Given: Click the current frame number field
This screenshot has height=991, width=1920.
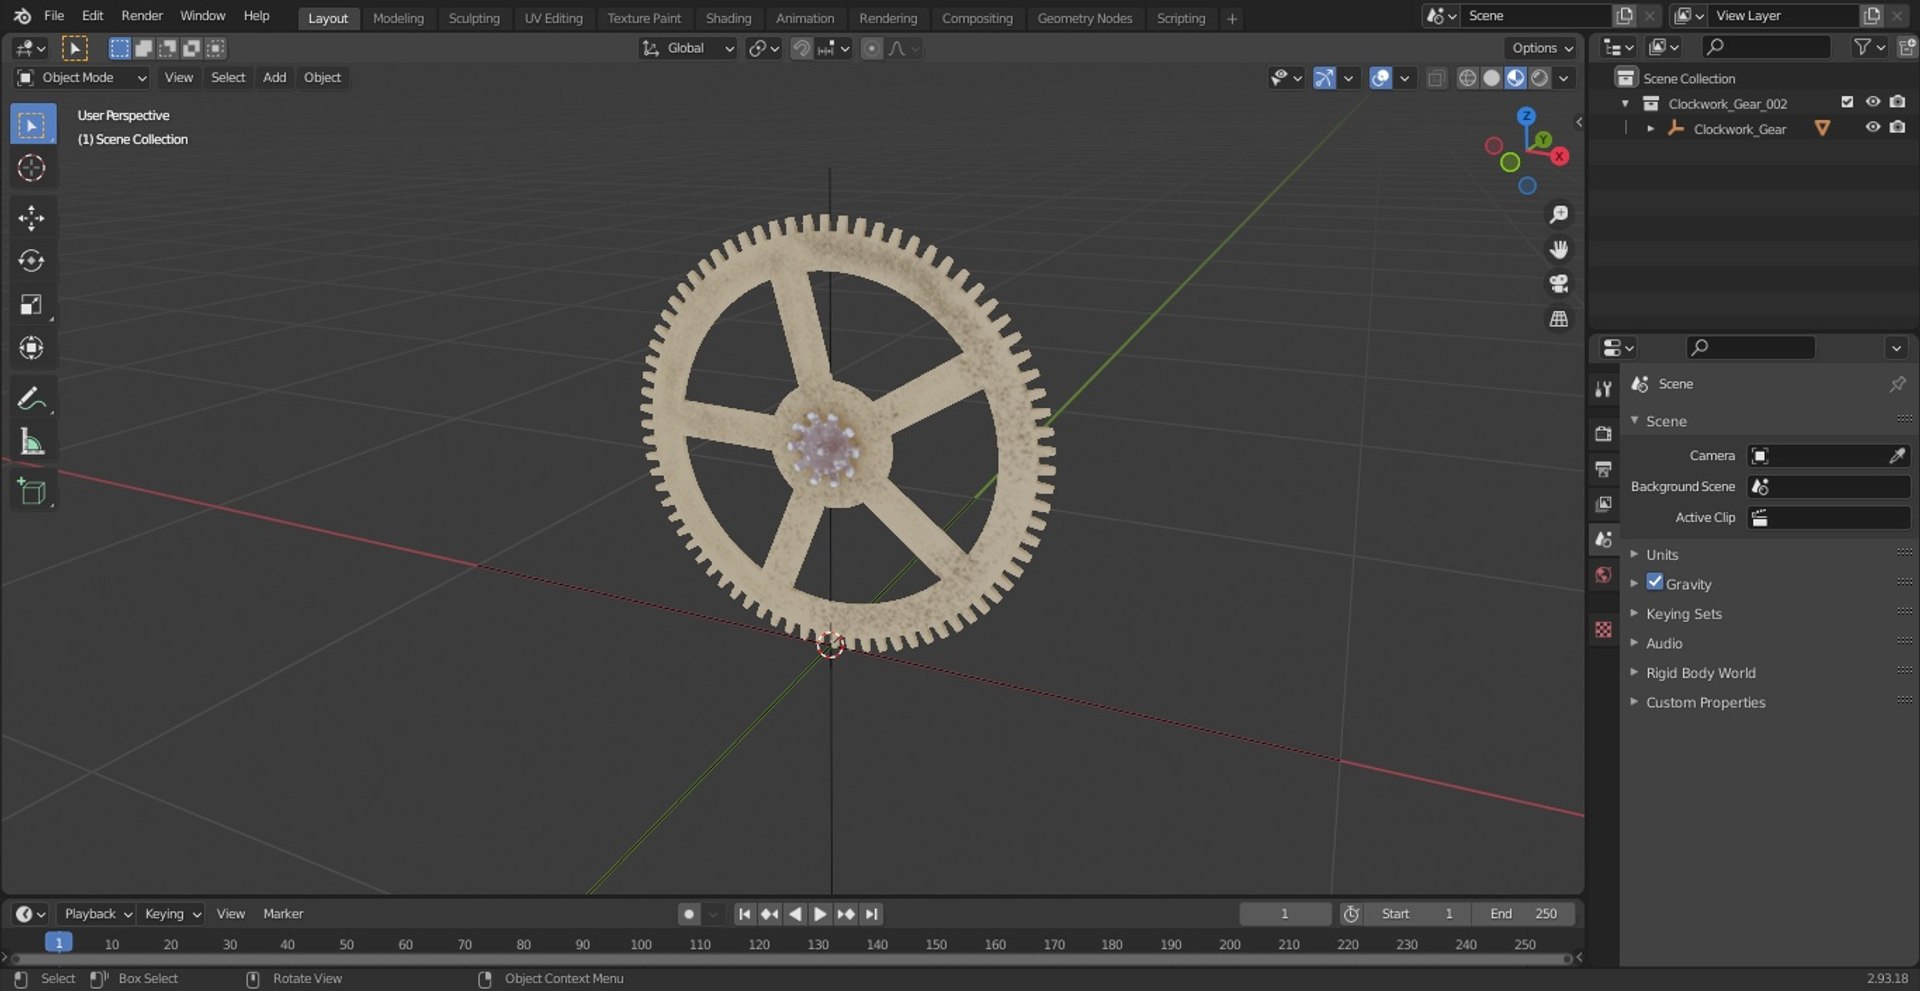Looking at the screenshot, I should 1285,914.
